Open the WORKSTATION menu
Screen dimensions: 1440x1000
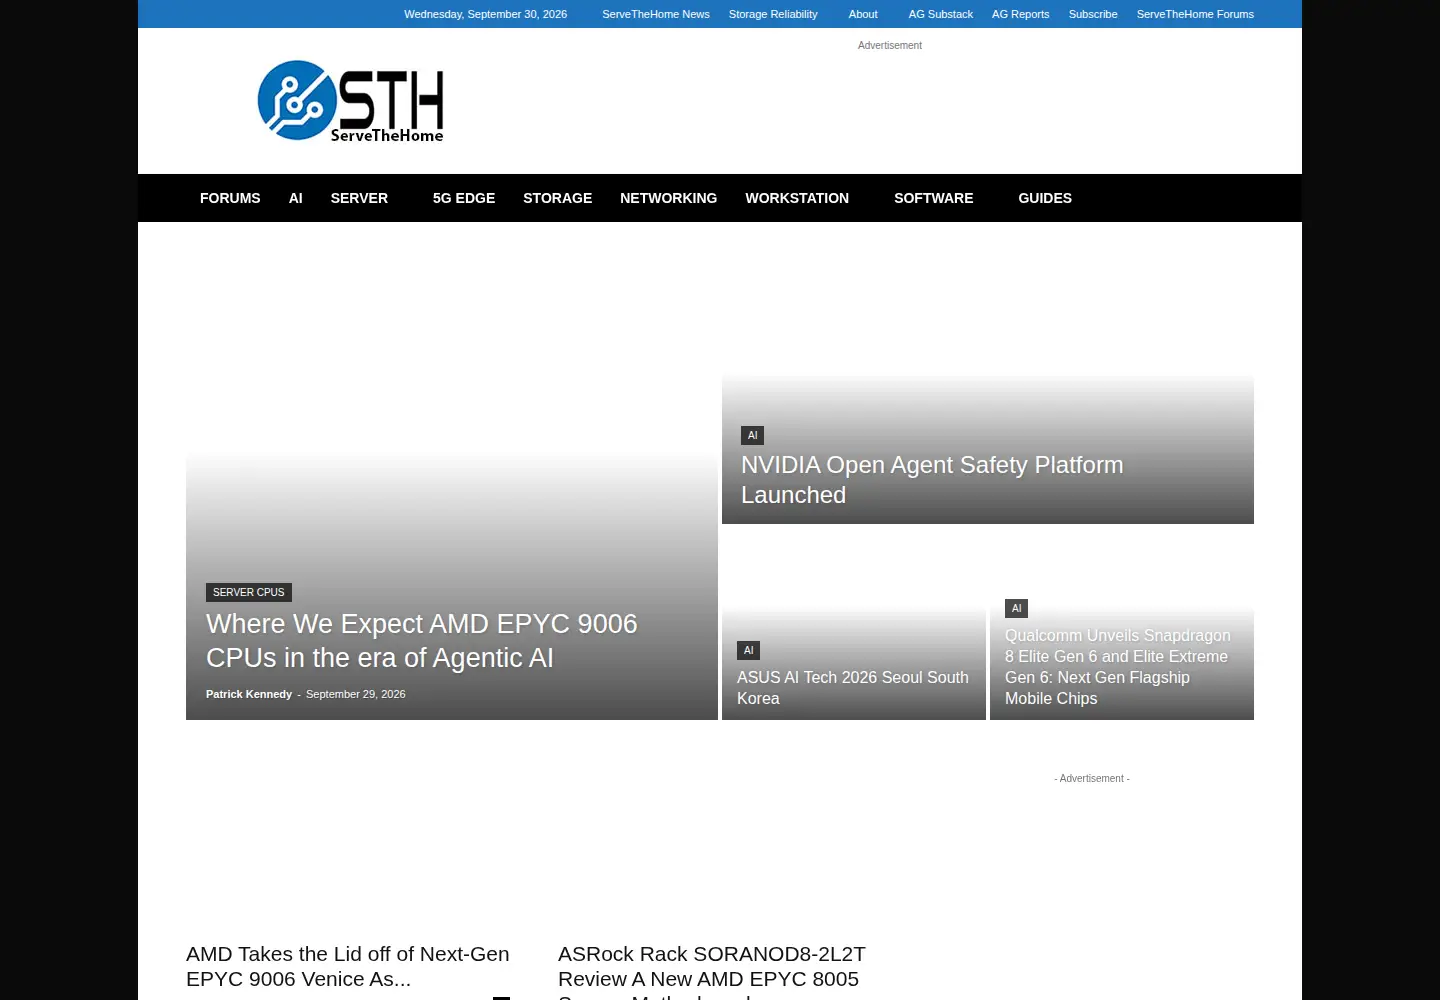797,198
